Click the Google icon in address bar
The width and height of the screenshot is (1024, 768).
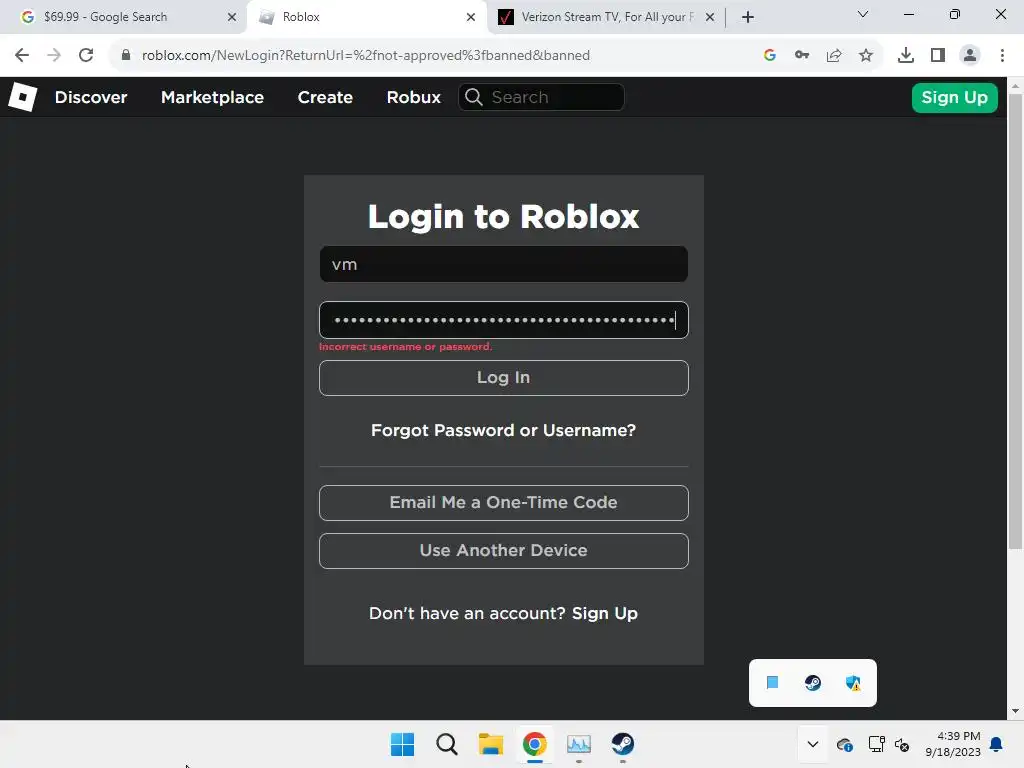tap(770, 55)
